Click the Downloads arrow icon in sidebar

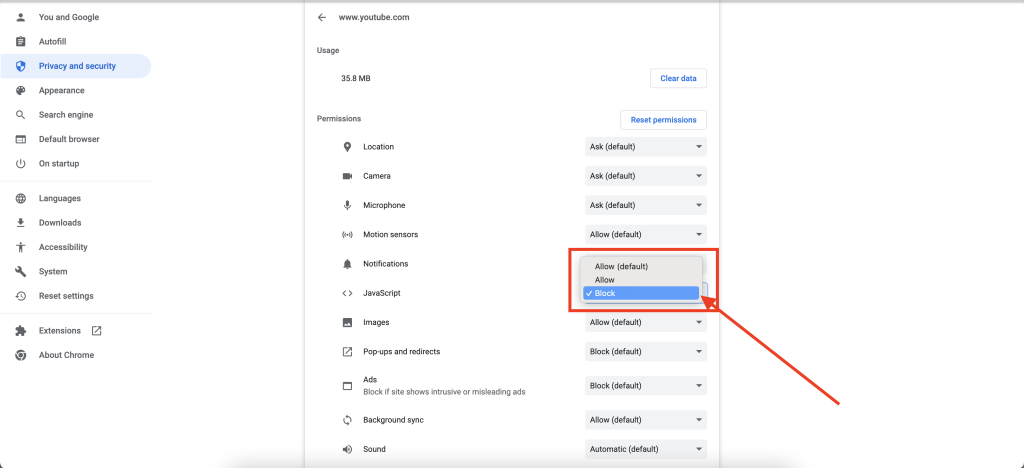coord(20,223)
